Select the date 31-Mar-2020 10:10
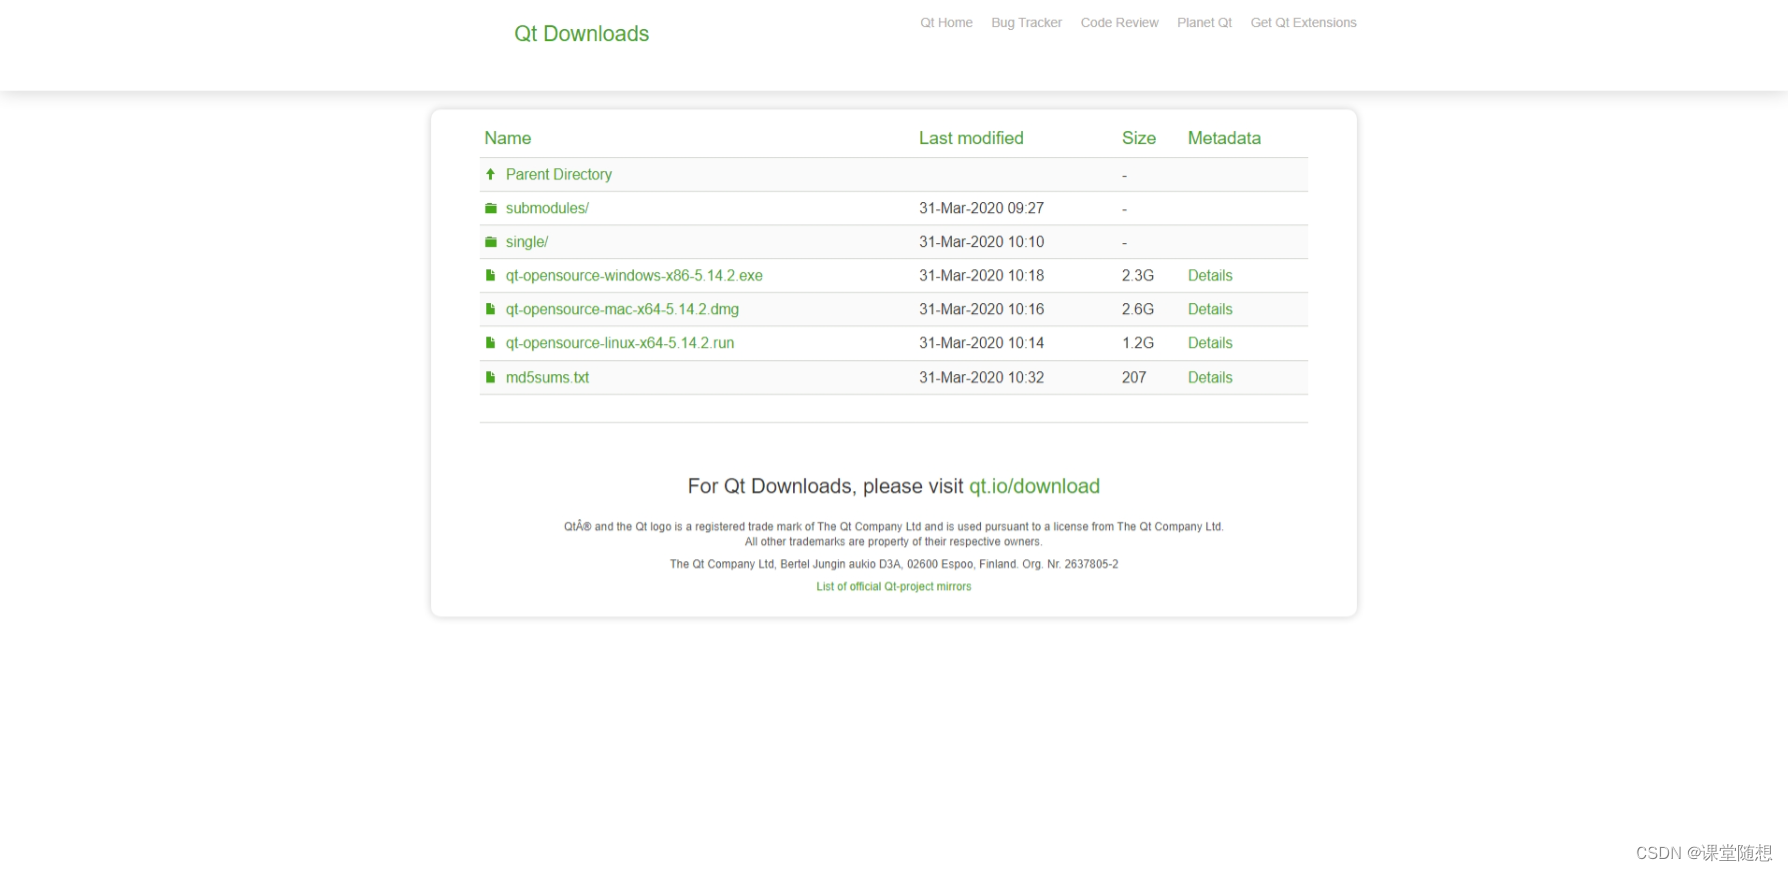Viewport: 1788px width, 871px height. [981, 242]
